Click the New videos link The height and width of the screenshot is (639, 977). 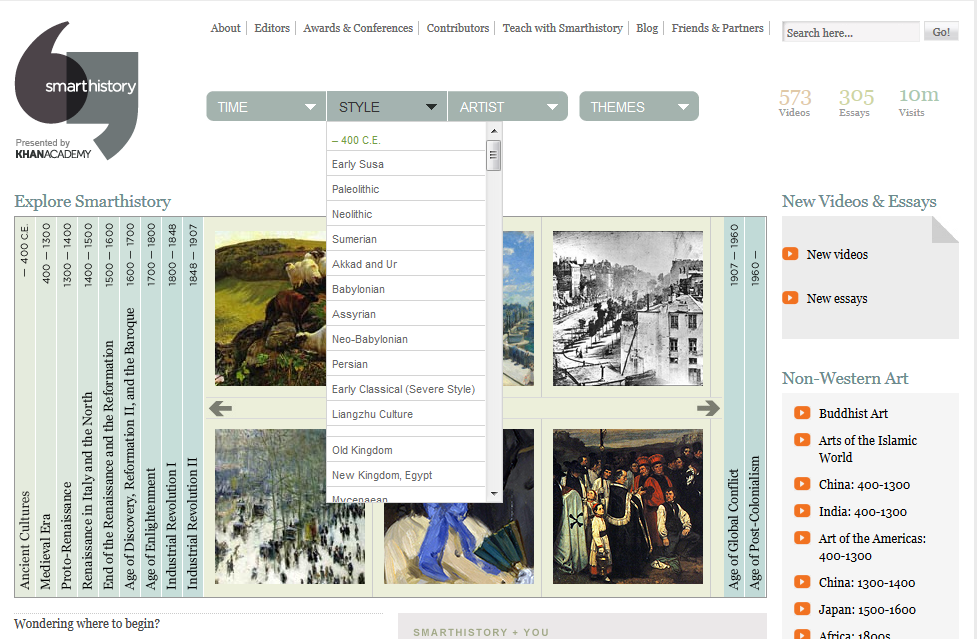(x=837, y=254)
